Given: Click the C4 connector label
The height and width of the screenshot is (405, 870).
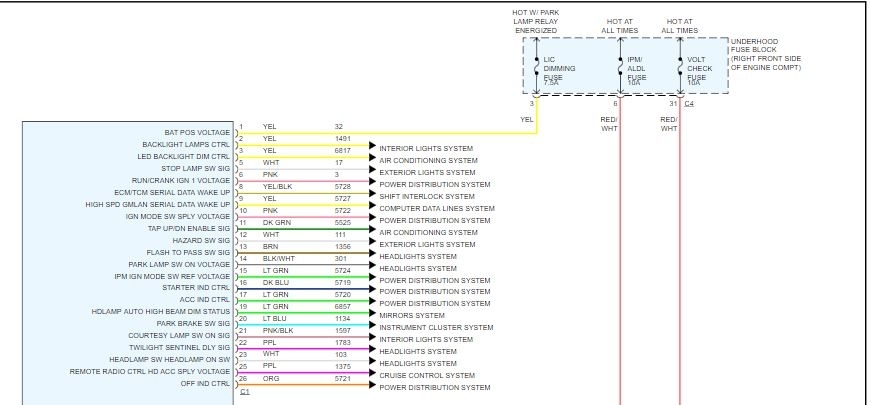Looking at the screenshot, I should coord(689,104).
